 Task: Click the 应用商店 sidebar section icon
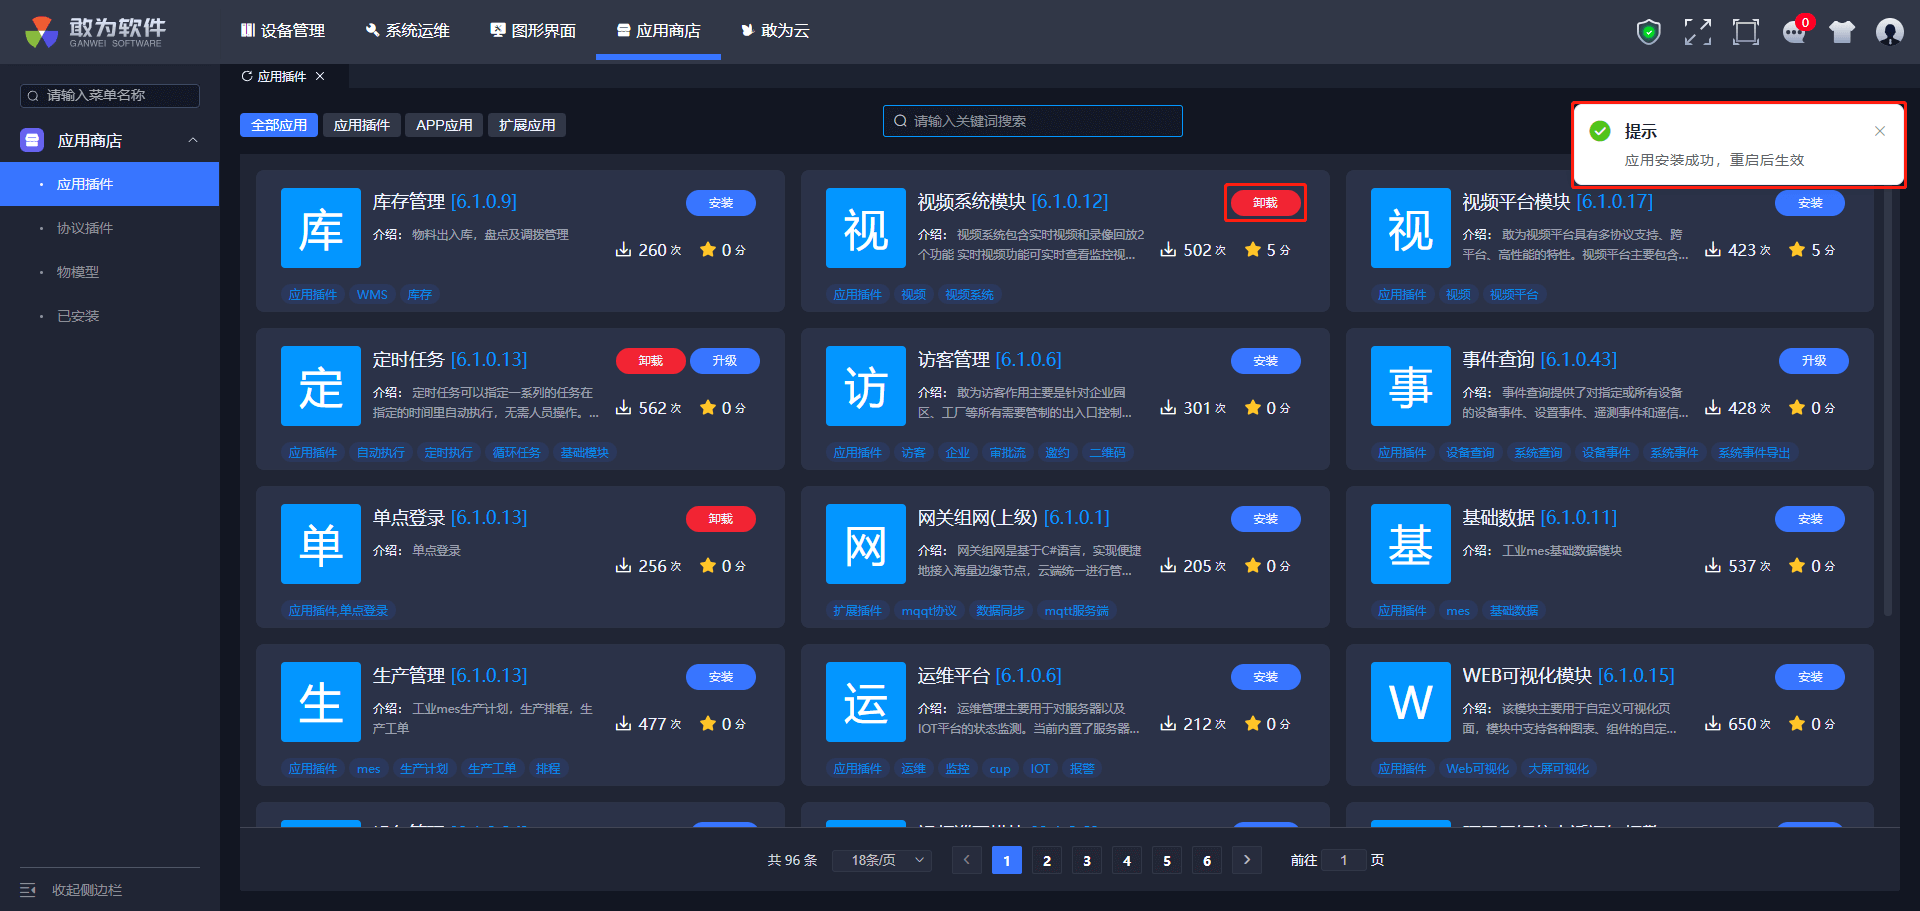[x=32, y=140]
